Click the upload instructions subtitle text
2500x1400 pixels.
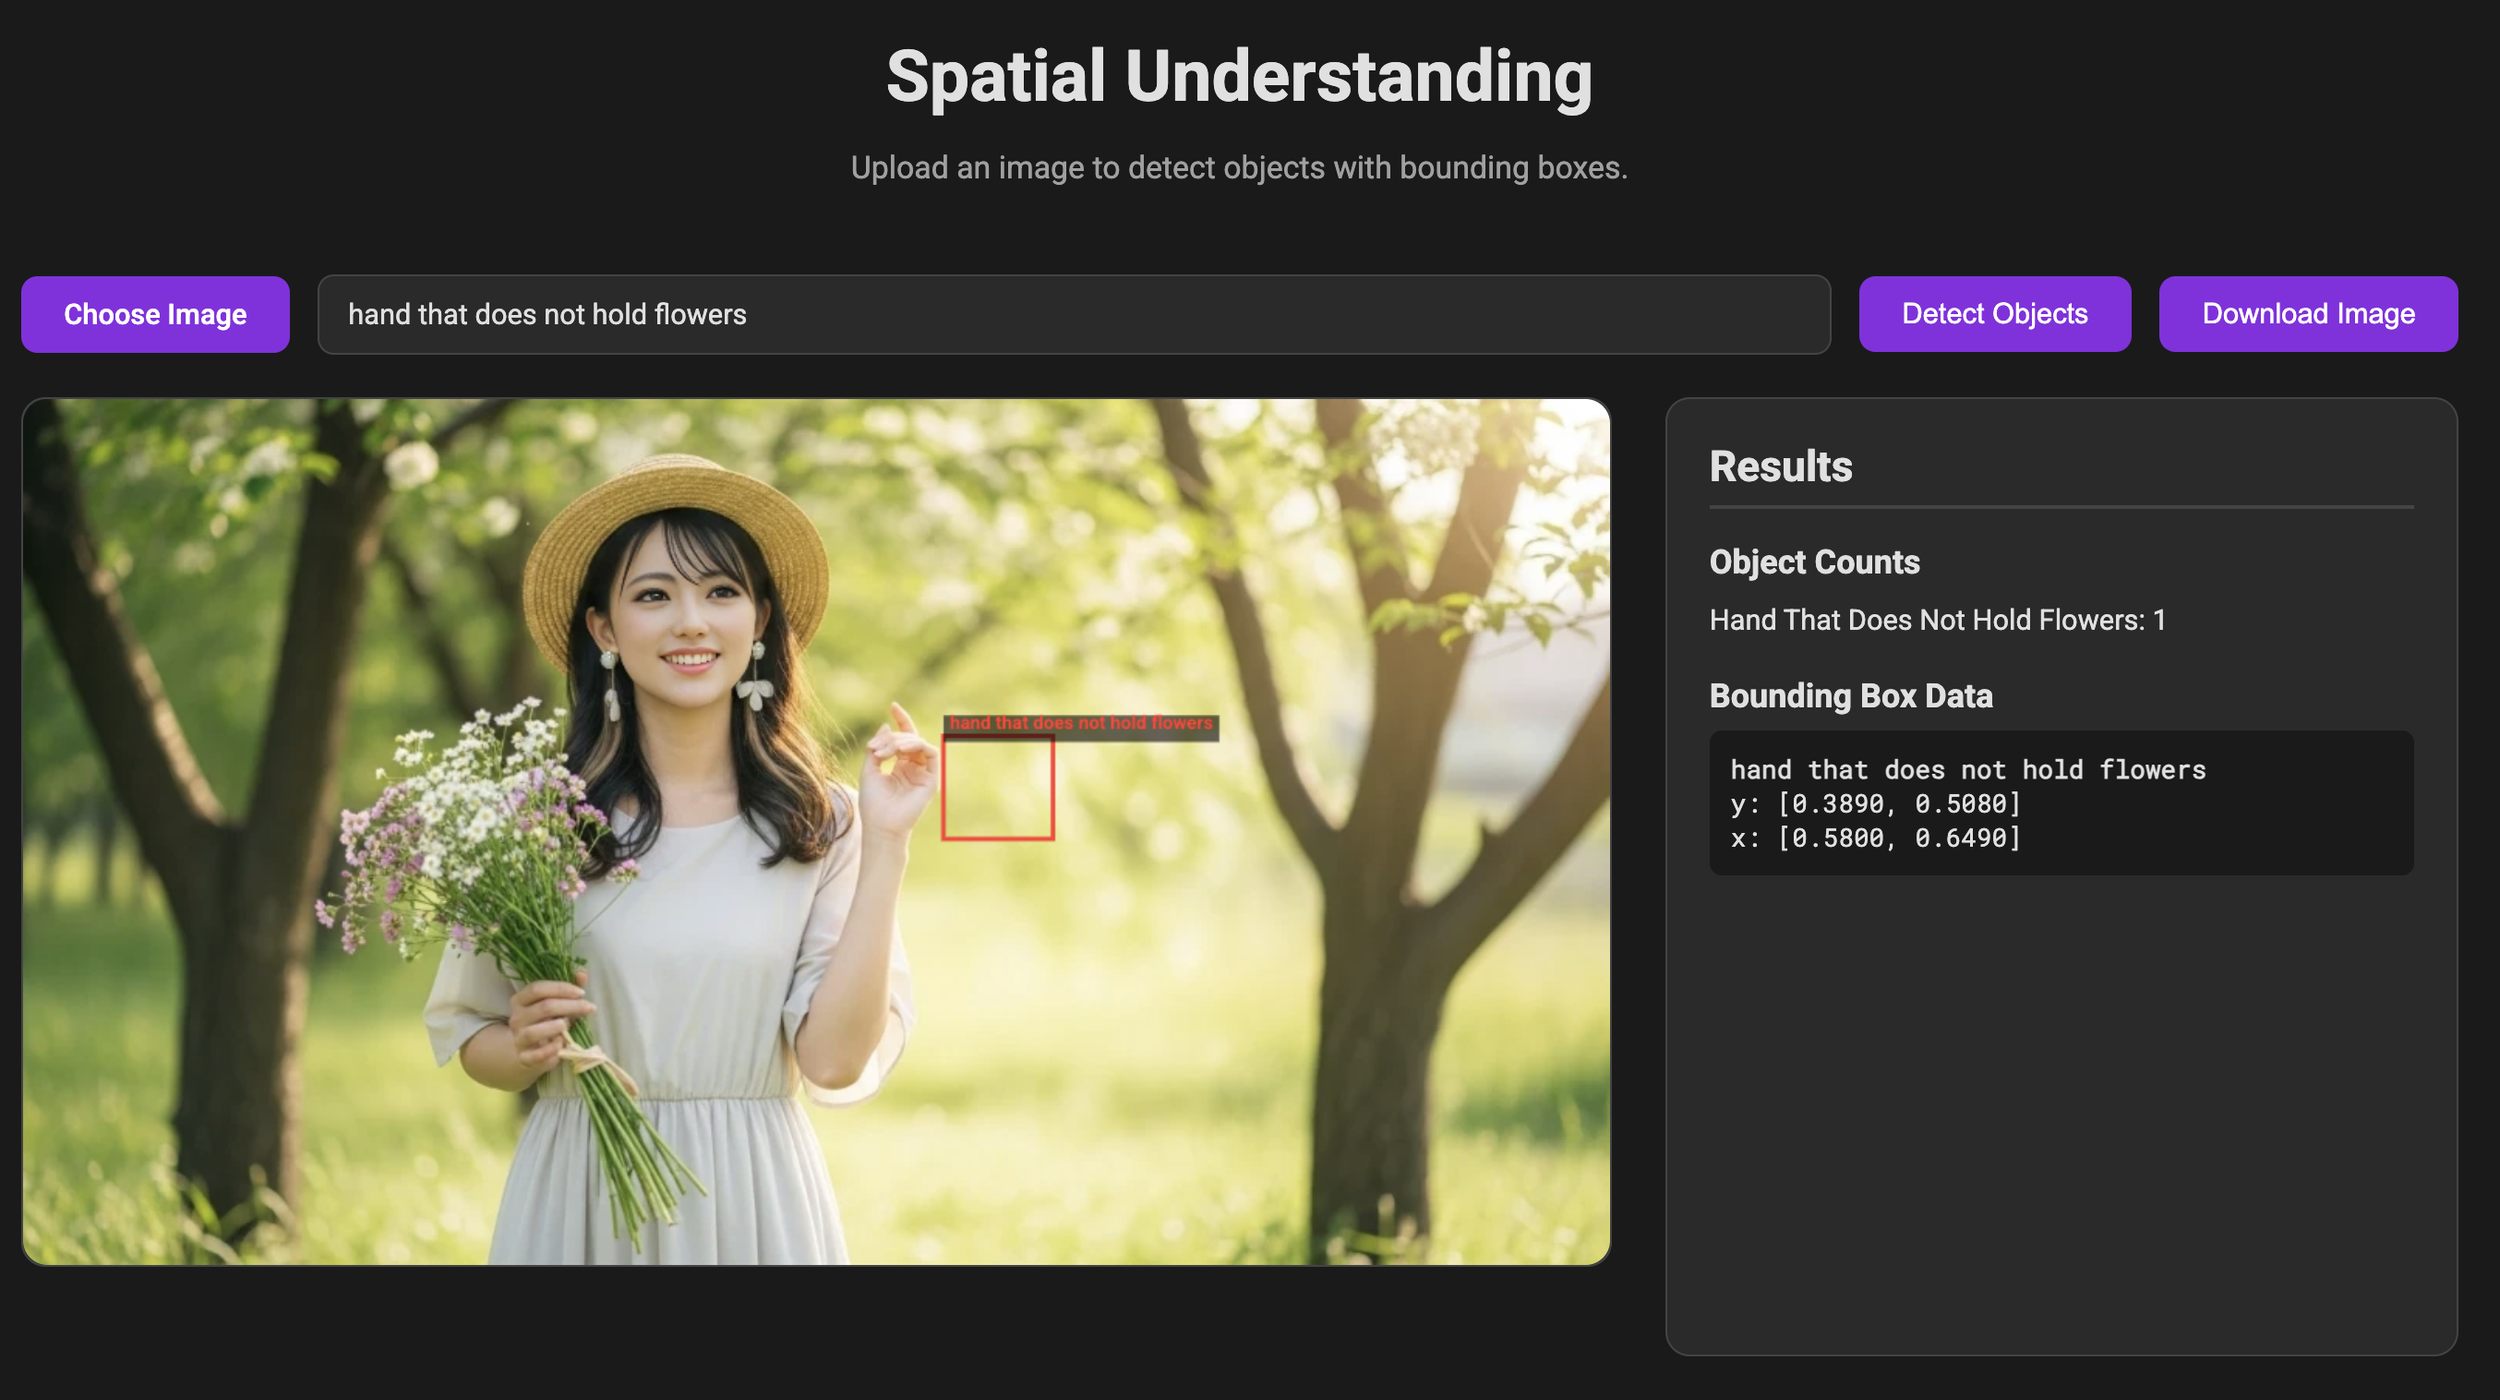tap(1238, 168)
